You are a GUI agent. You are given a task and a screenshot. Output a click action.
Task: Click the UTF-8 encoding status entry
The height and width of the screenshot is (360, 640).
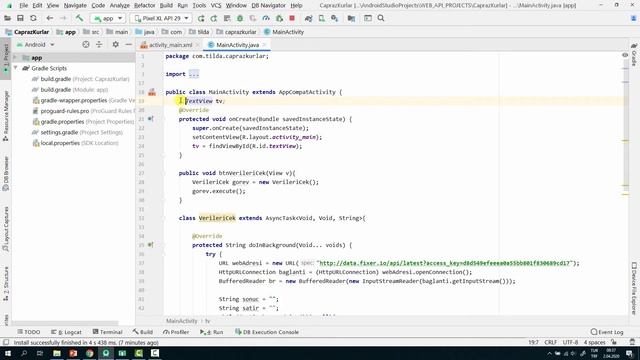coord(570,342)
